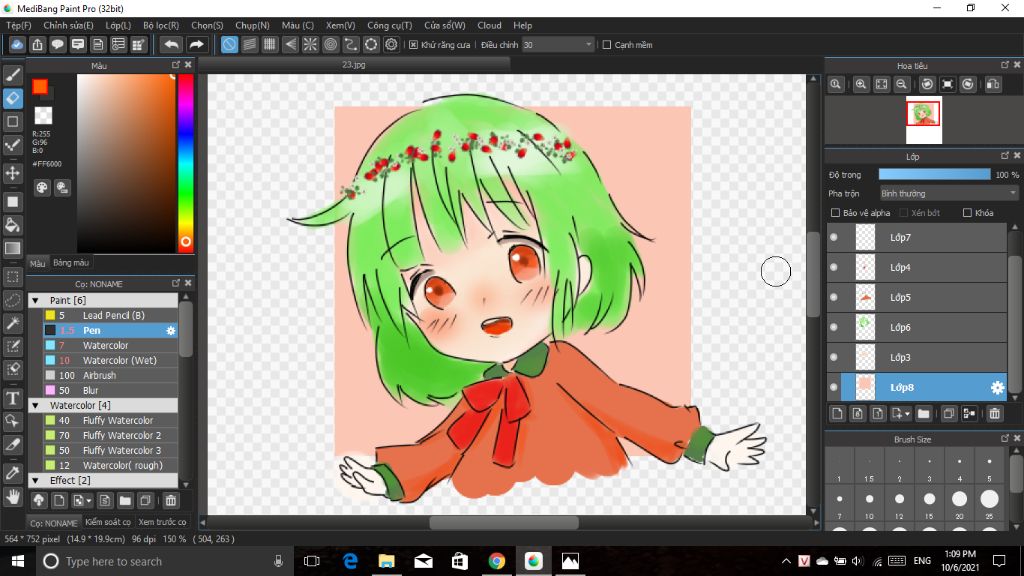Image resolution: width=1024 pixels, height=576 pixels.
Task: Select the Watercolor (Wet) brush
Action: point(110,360)
